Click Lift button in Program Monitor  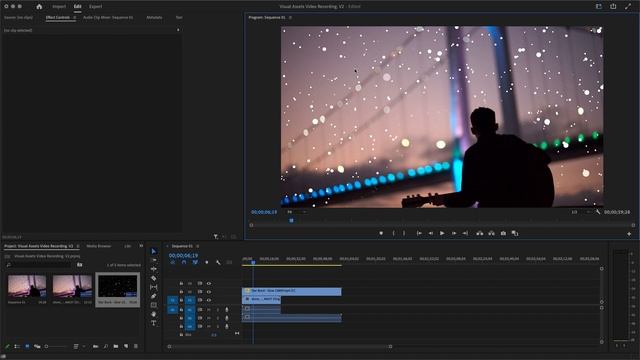pyautogui.click(x=480, y=233)
